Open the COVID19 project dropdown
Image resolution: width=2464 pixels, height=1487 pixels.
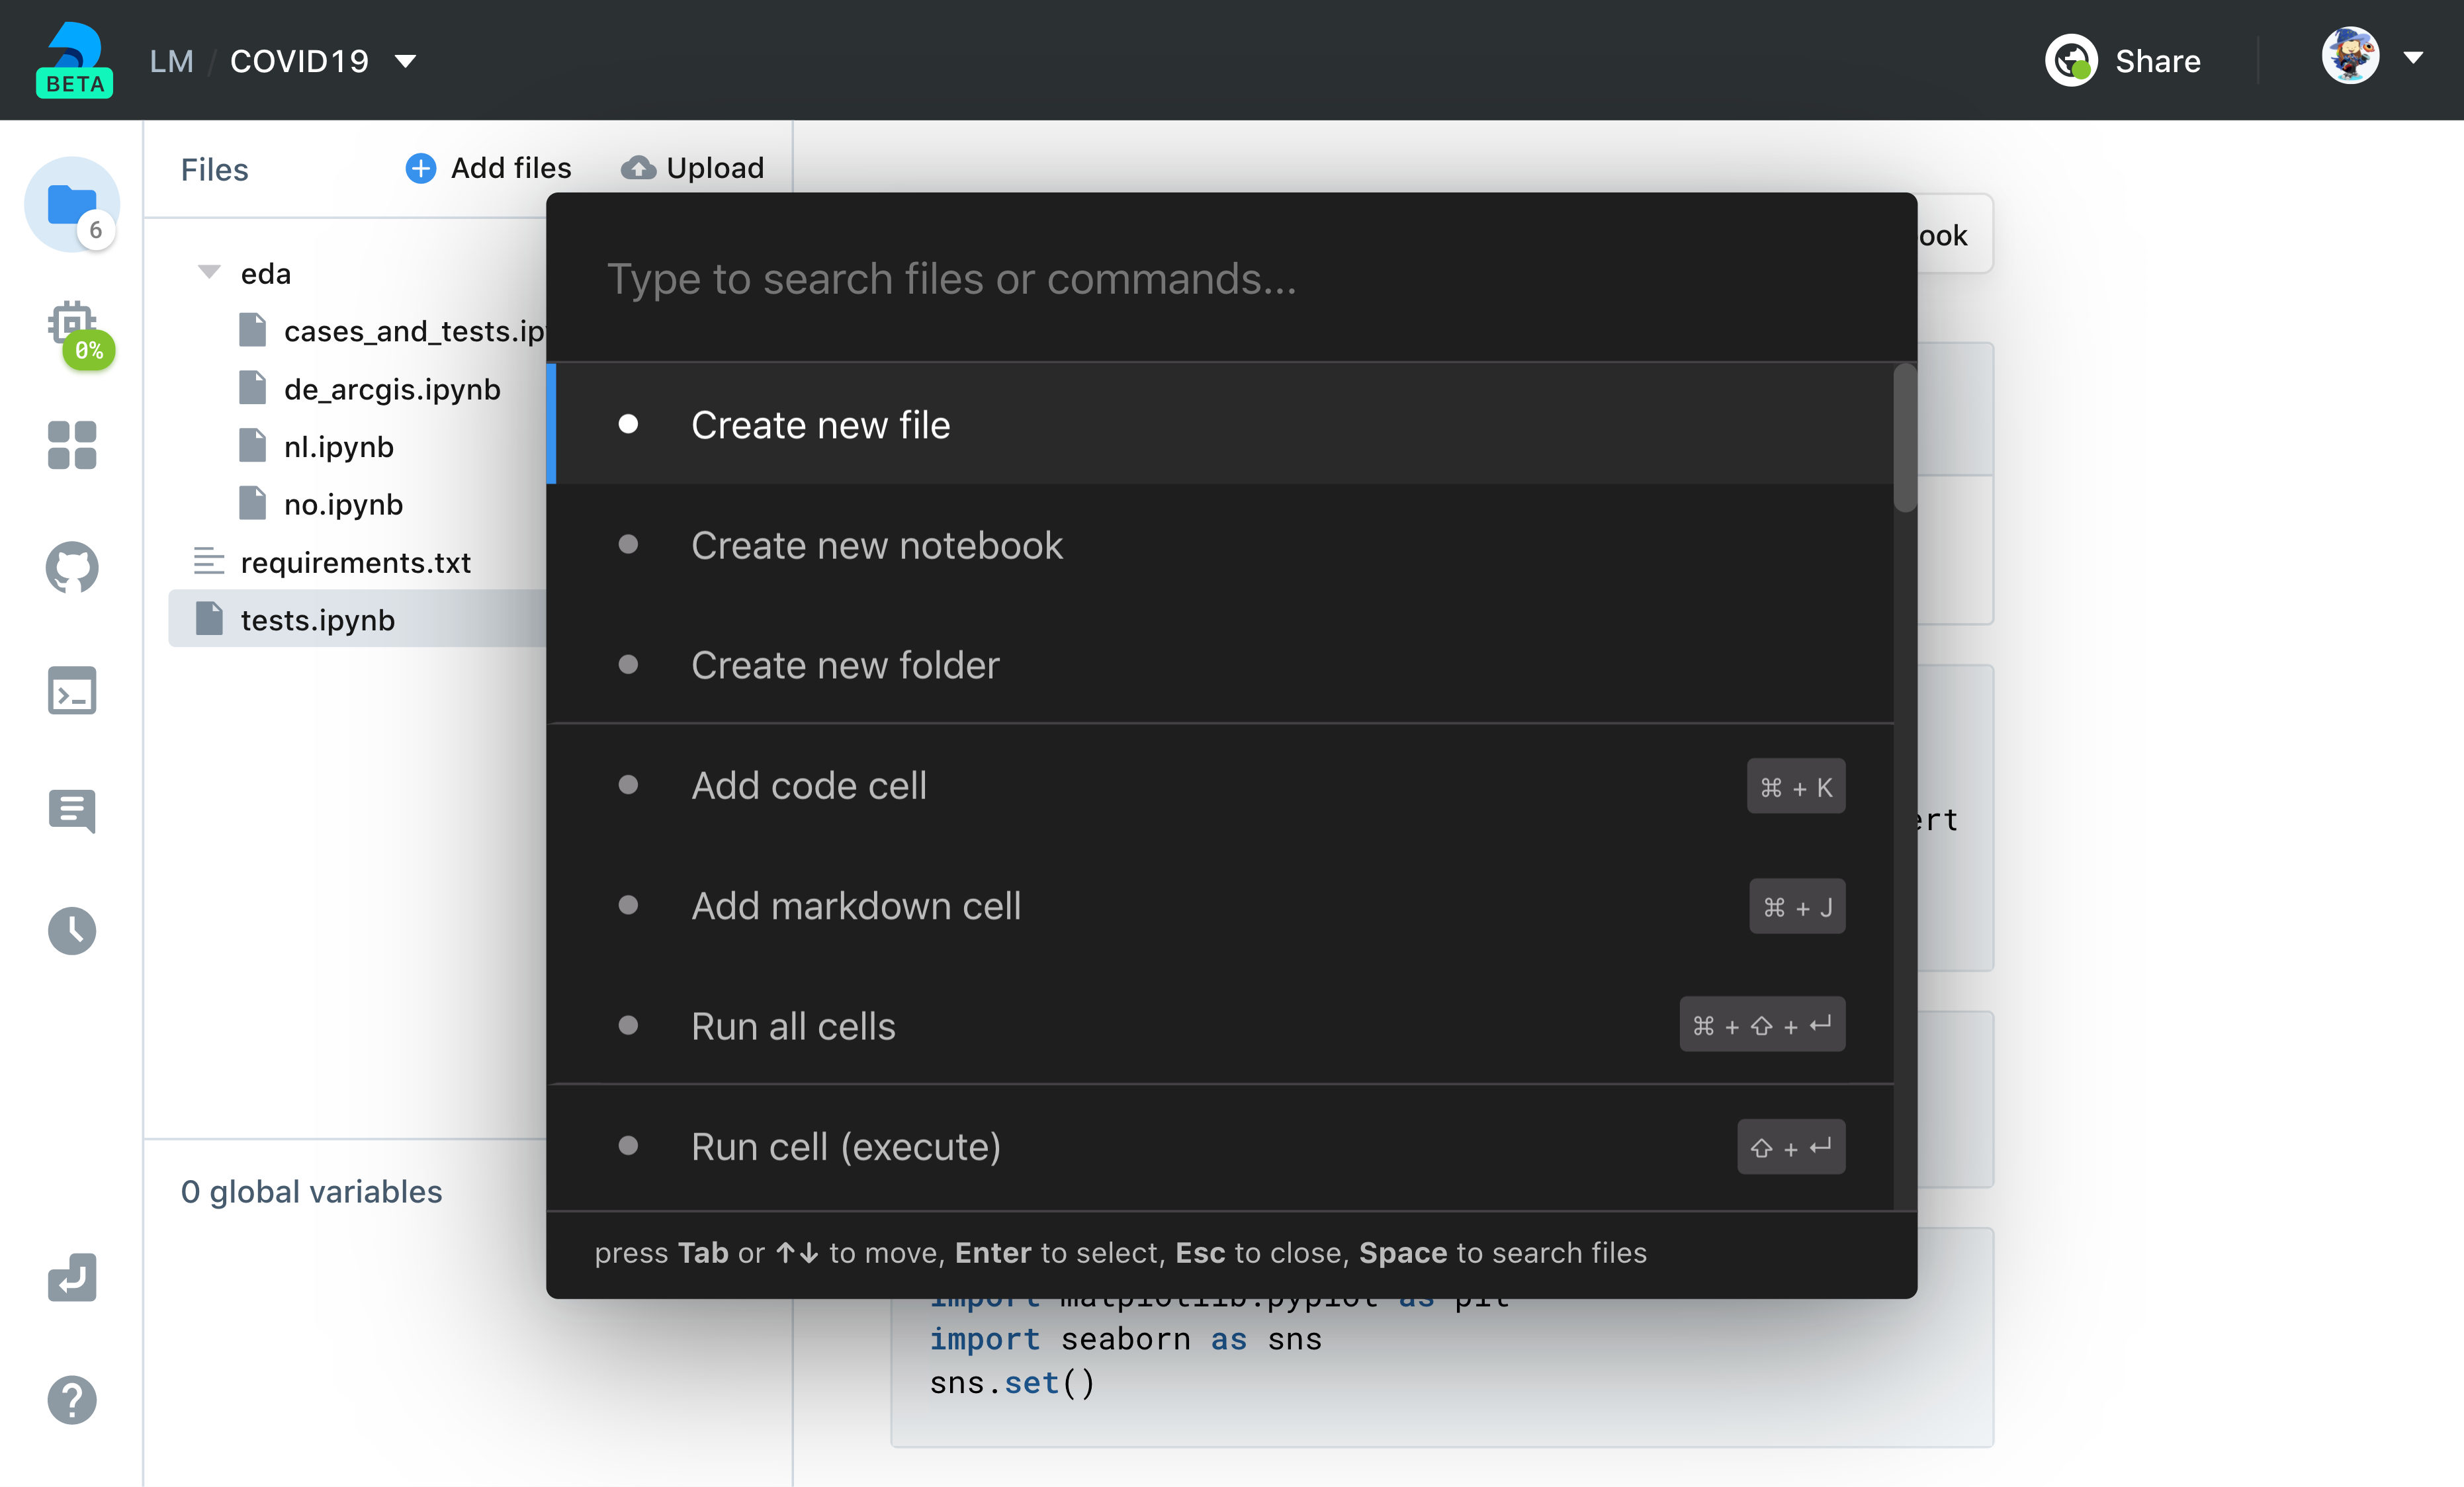[404, 61]
